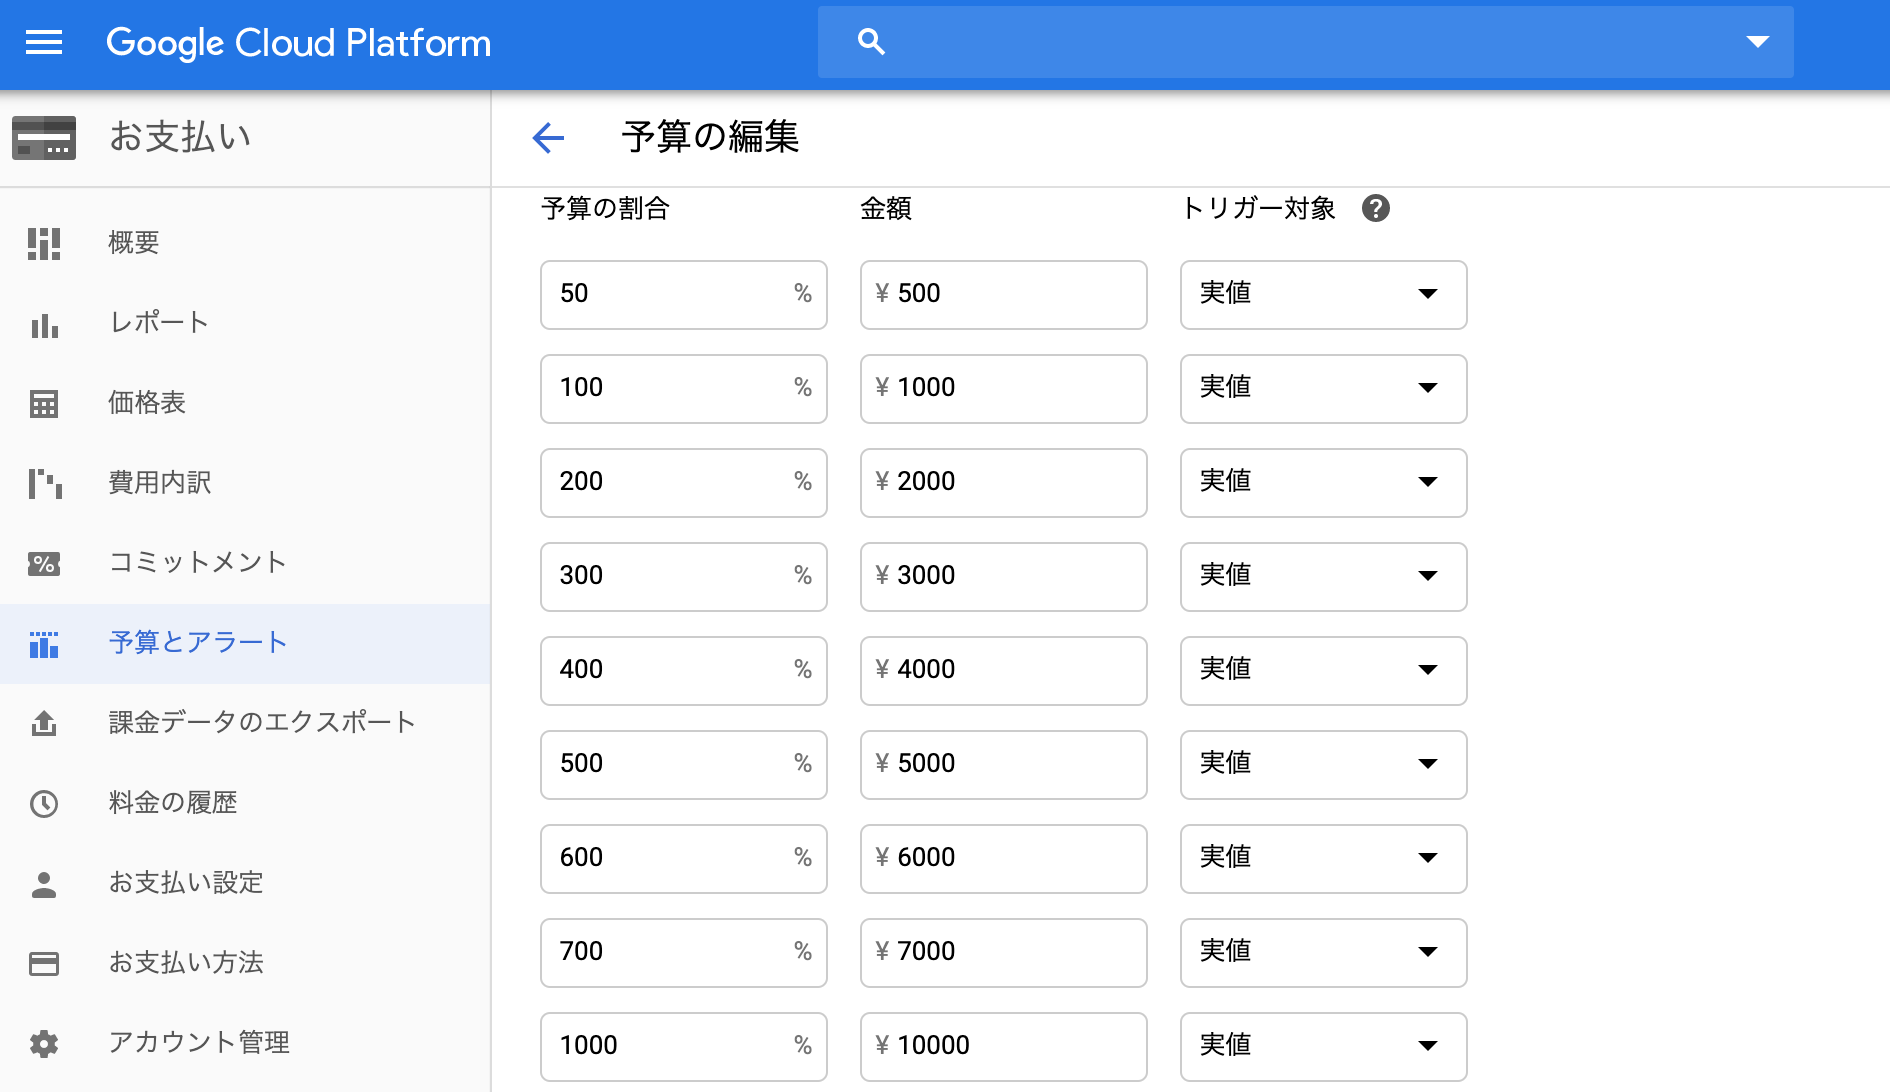
Task: Click the 価格表 table icon
Action: [44, 404]
